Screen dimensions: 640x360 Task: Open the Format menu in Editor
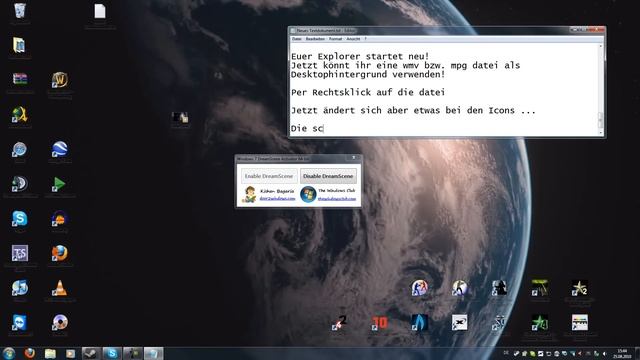(336, 39)
